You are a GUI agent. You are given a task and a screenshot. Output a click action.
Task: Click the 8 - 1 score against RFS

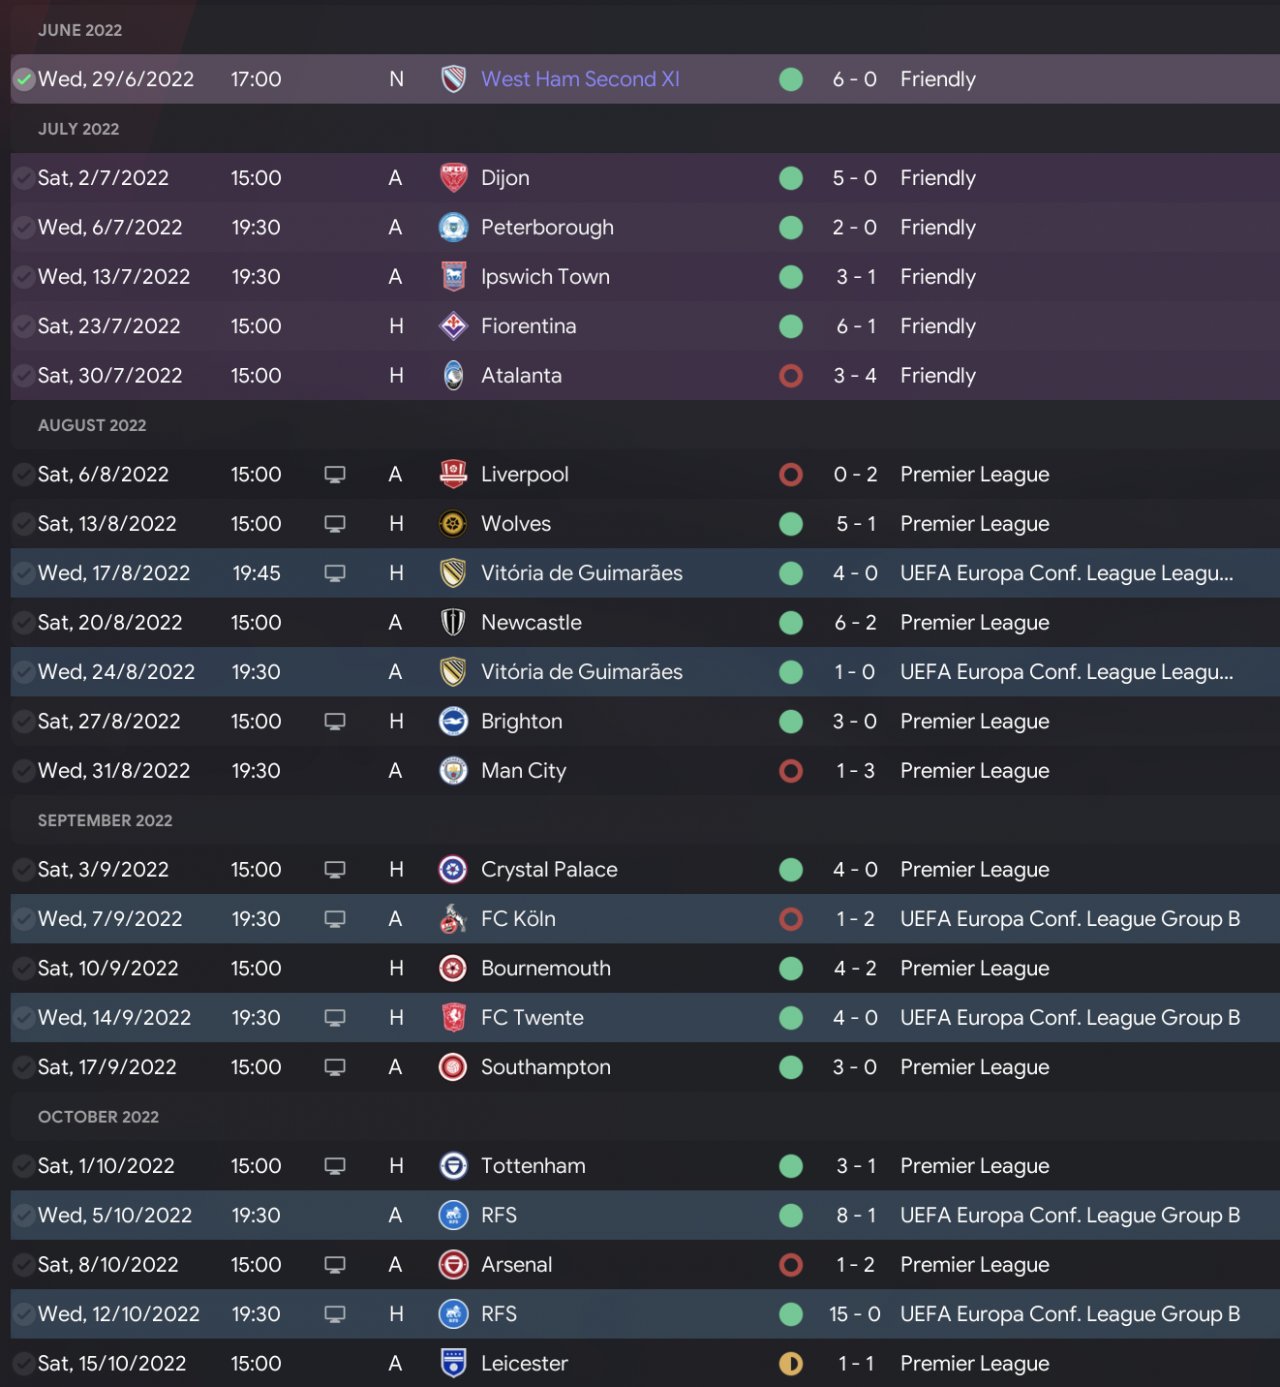tap(855, 1215)
